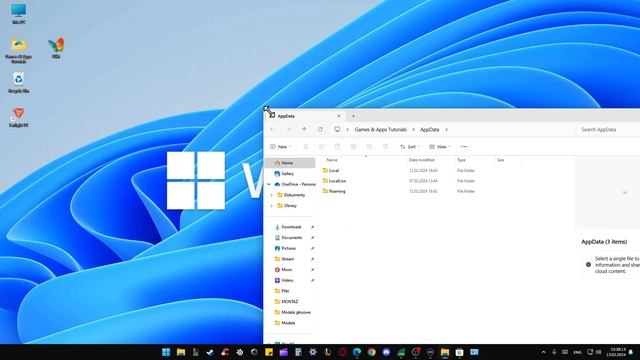Viewport: 640px width, 360px height.
Task: Sort by the Date modified column
Action: click(422, 160)
